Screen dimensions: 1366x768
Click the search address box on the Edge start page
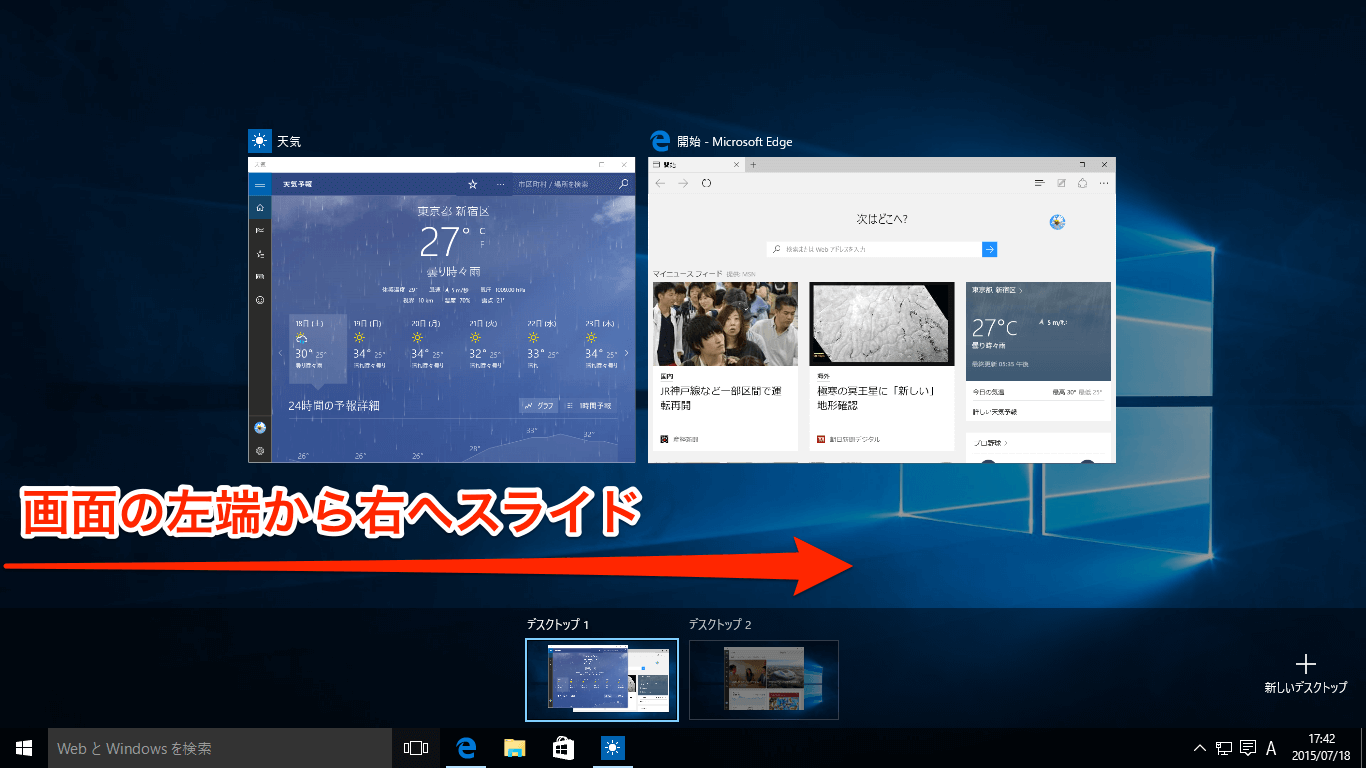coord(874,249)
